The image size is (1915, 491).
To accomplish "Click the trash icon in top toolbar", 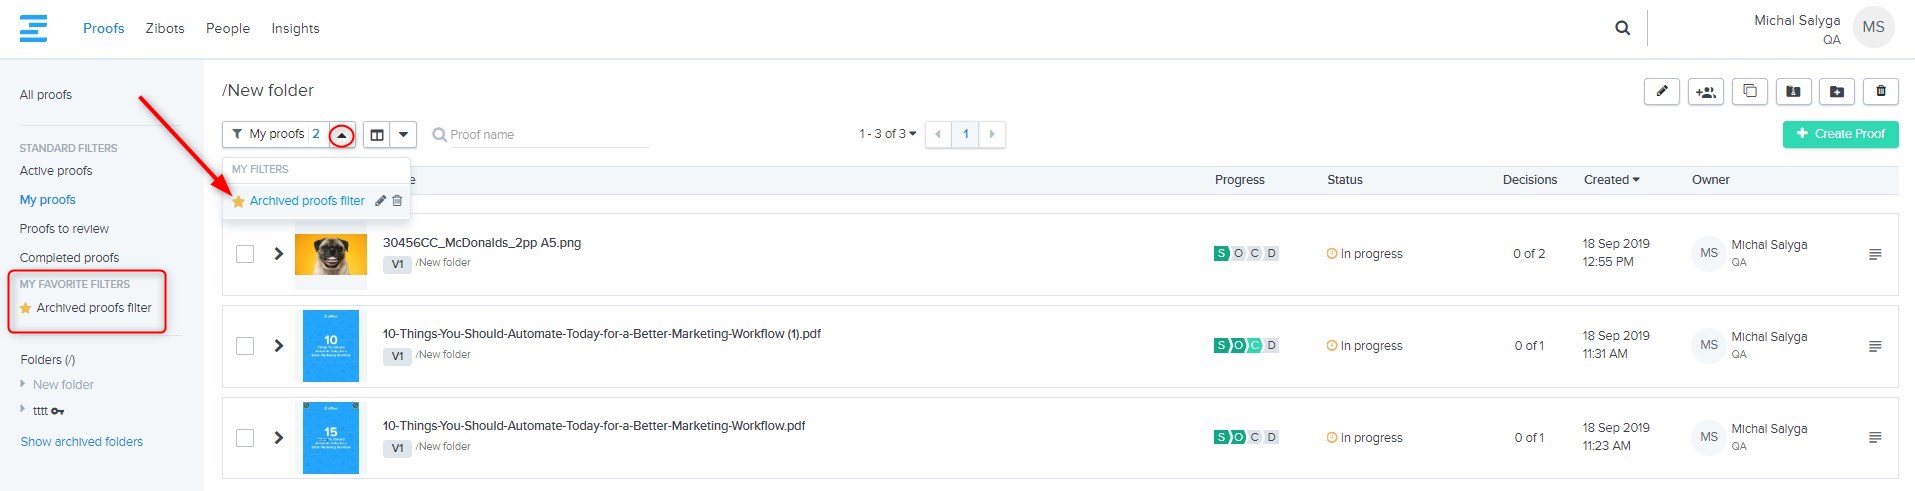I will pos(1881,92).
